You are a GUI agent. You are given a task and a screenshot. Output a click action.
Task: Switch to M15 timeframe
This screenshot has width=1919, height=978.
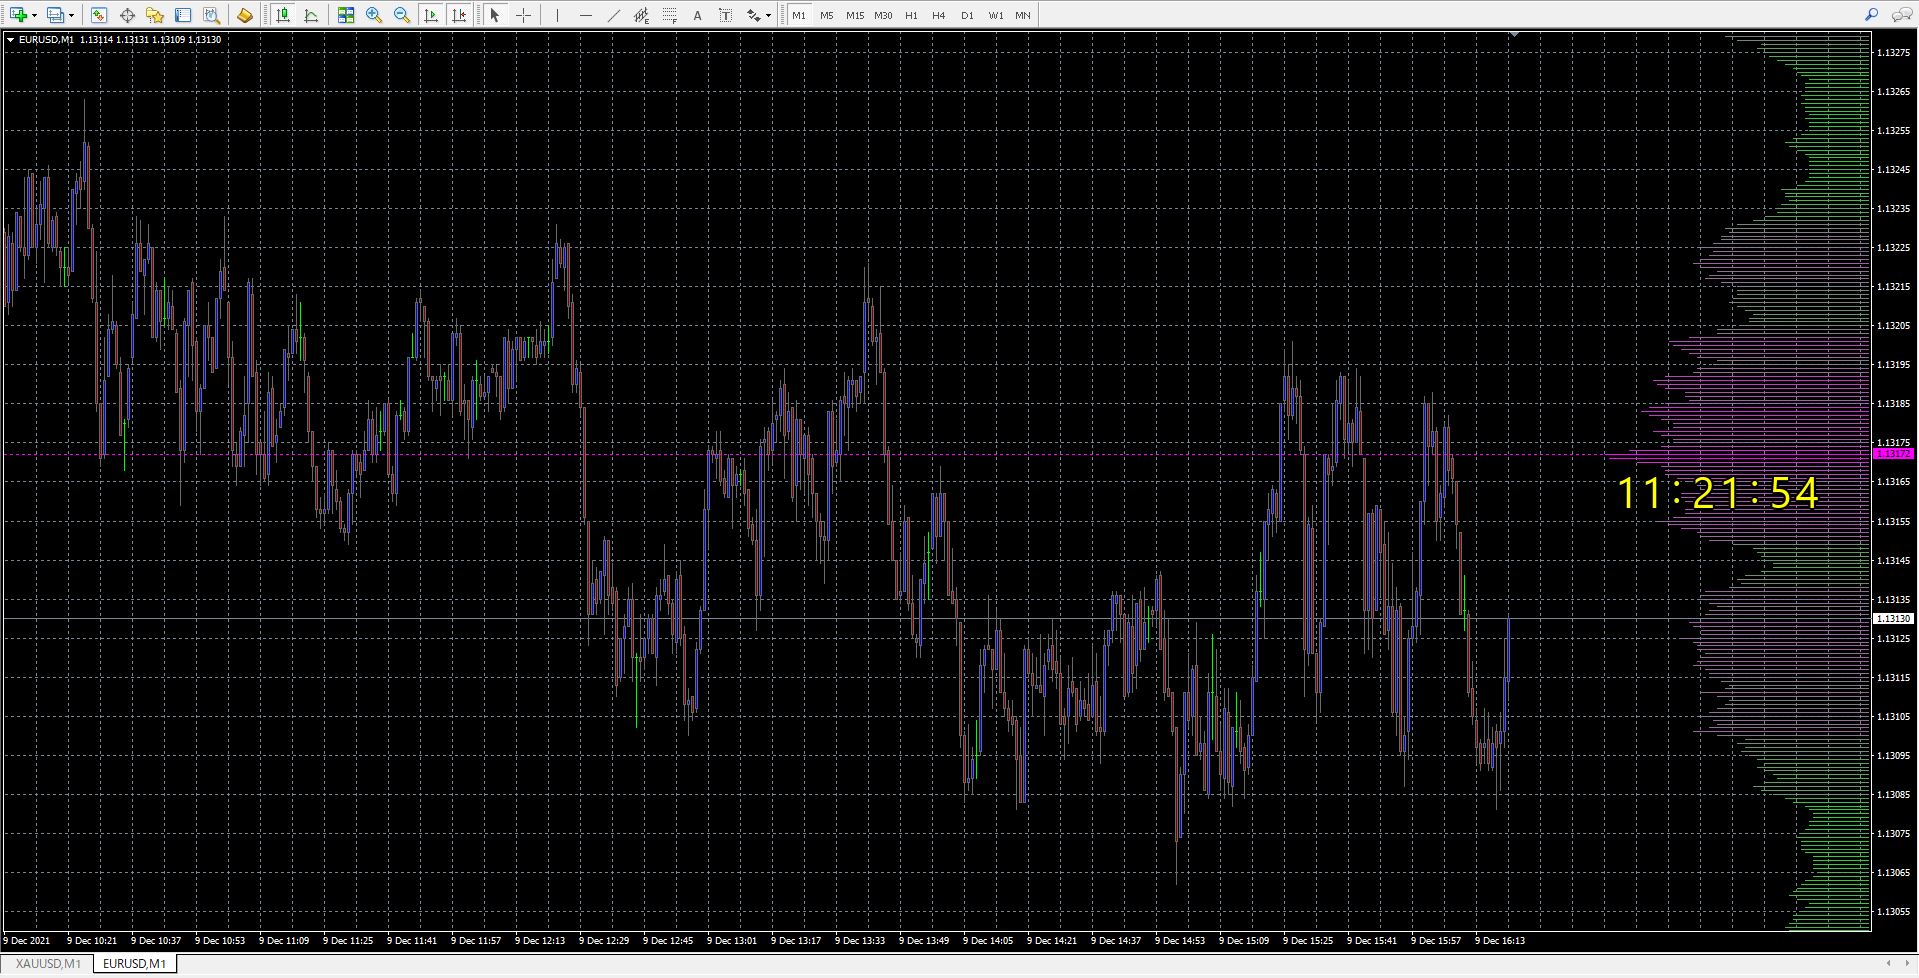[x=855, y=15]
